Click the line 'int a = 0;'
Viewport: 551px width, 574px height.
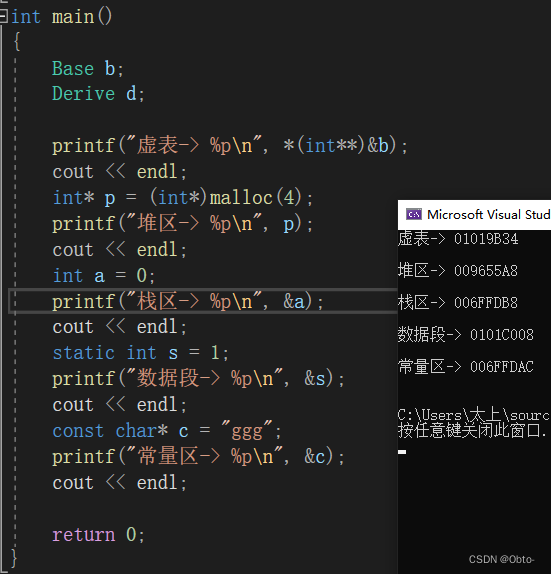pos(104,276)
